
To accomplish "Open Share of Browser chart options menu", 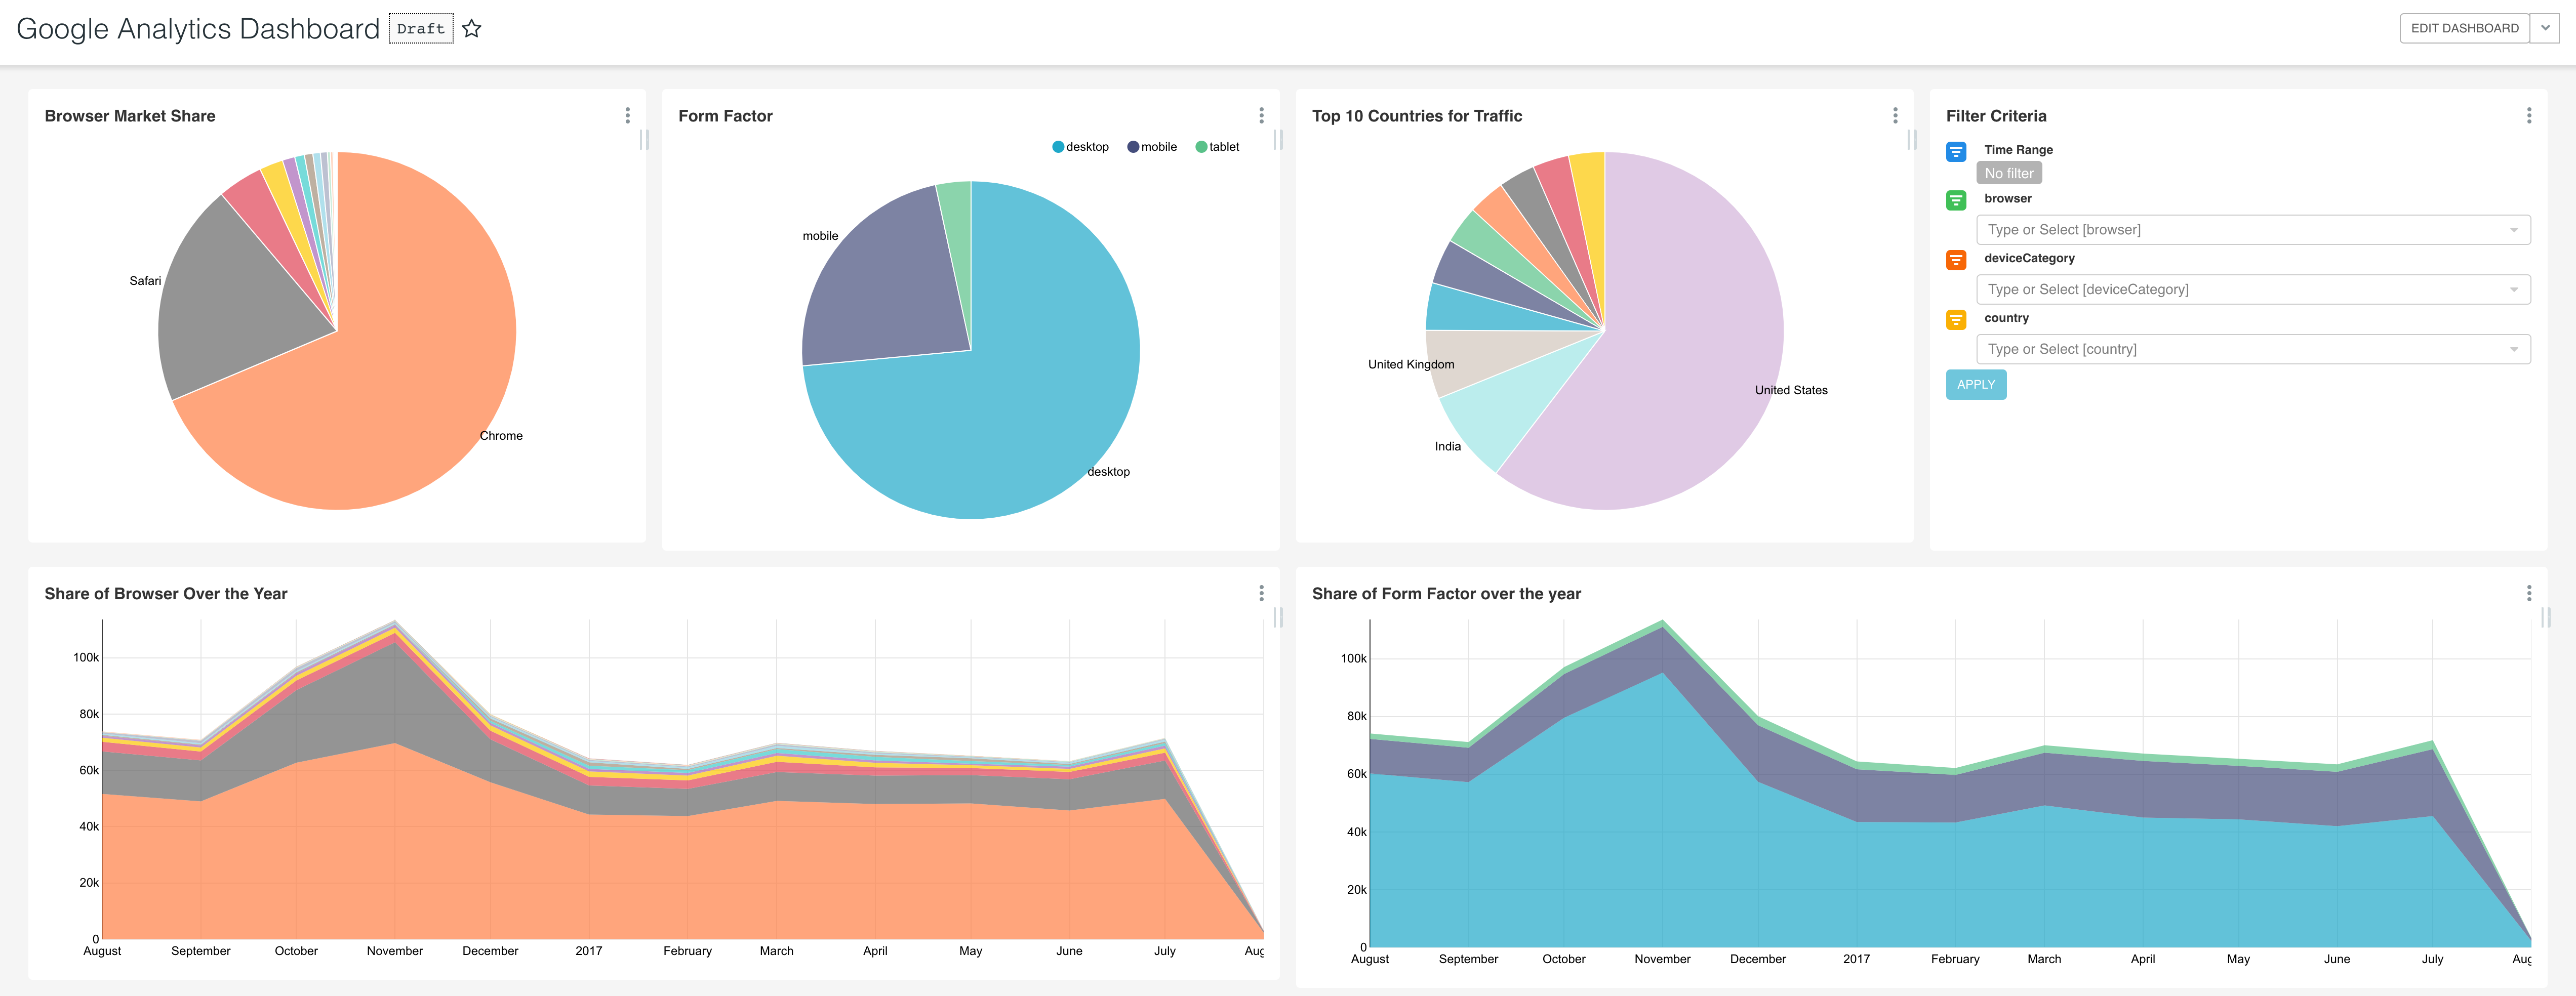I will pyautogui.click(x=1261, y=593).
